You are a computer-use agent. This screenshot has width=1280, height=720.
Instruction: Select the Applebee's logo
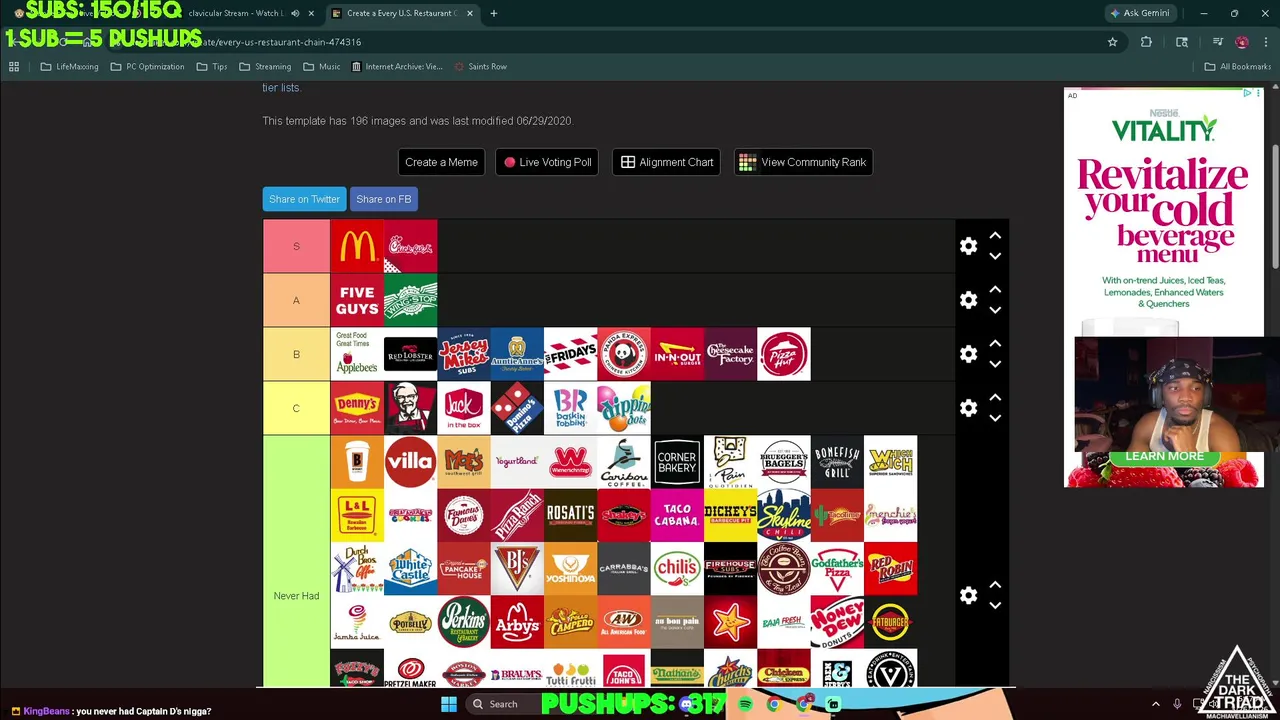click(357, 354)
